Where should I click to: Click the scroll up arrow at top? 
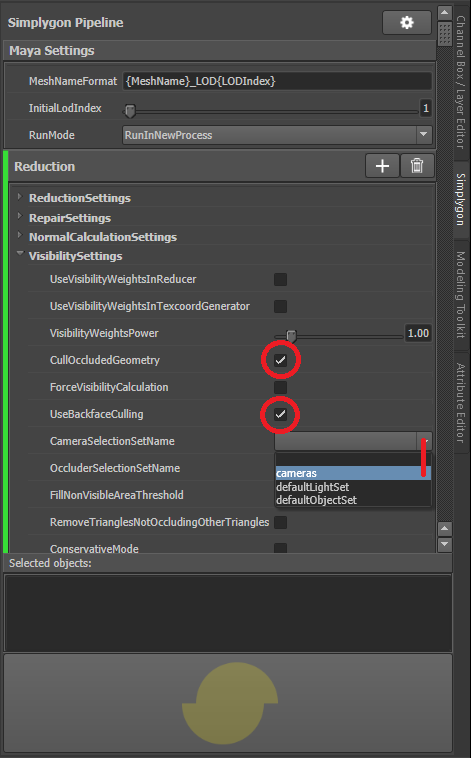[x=444, y=13]
